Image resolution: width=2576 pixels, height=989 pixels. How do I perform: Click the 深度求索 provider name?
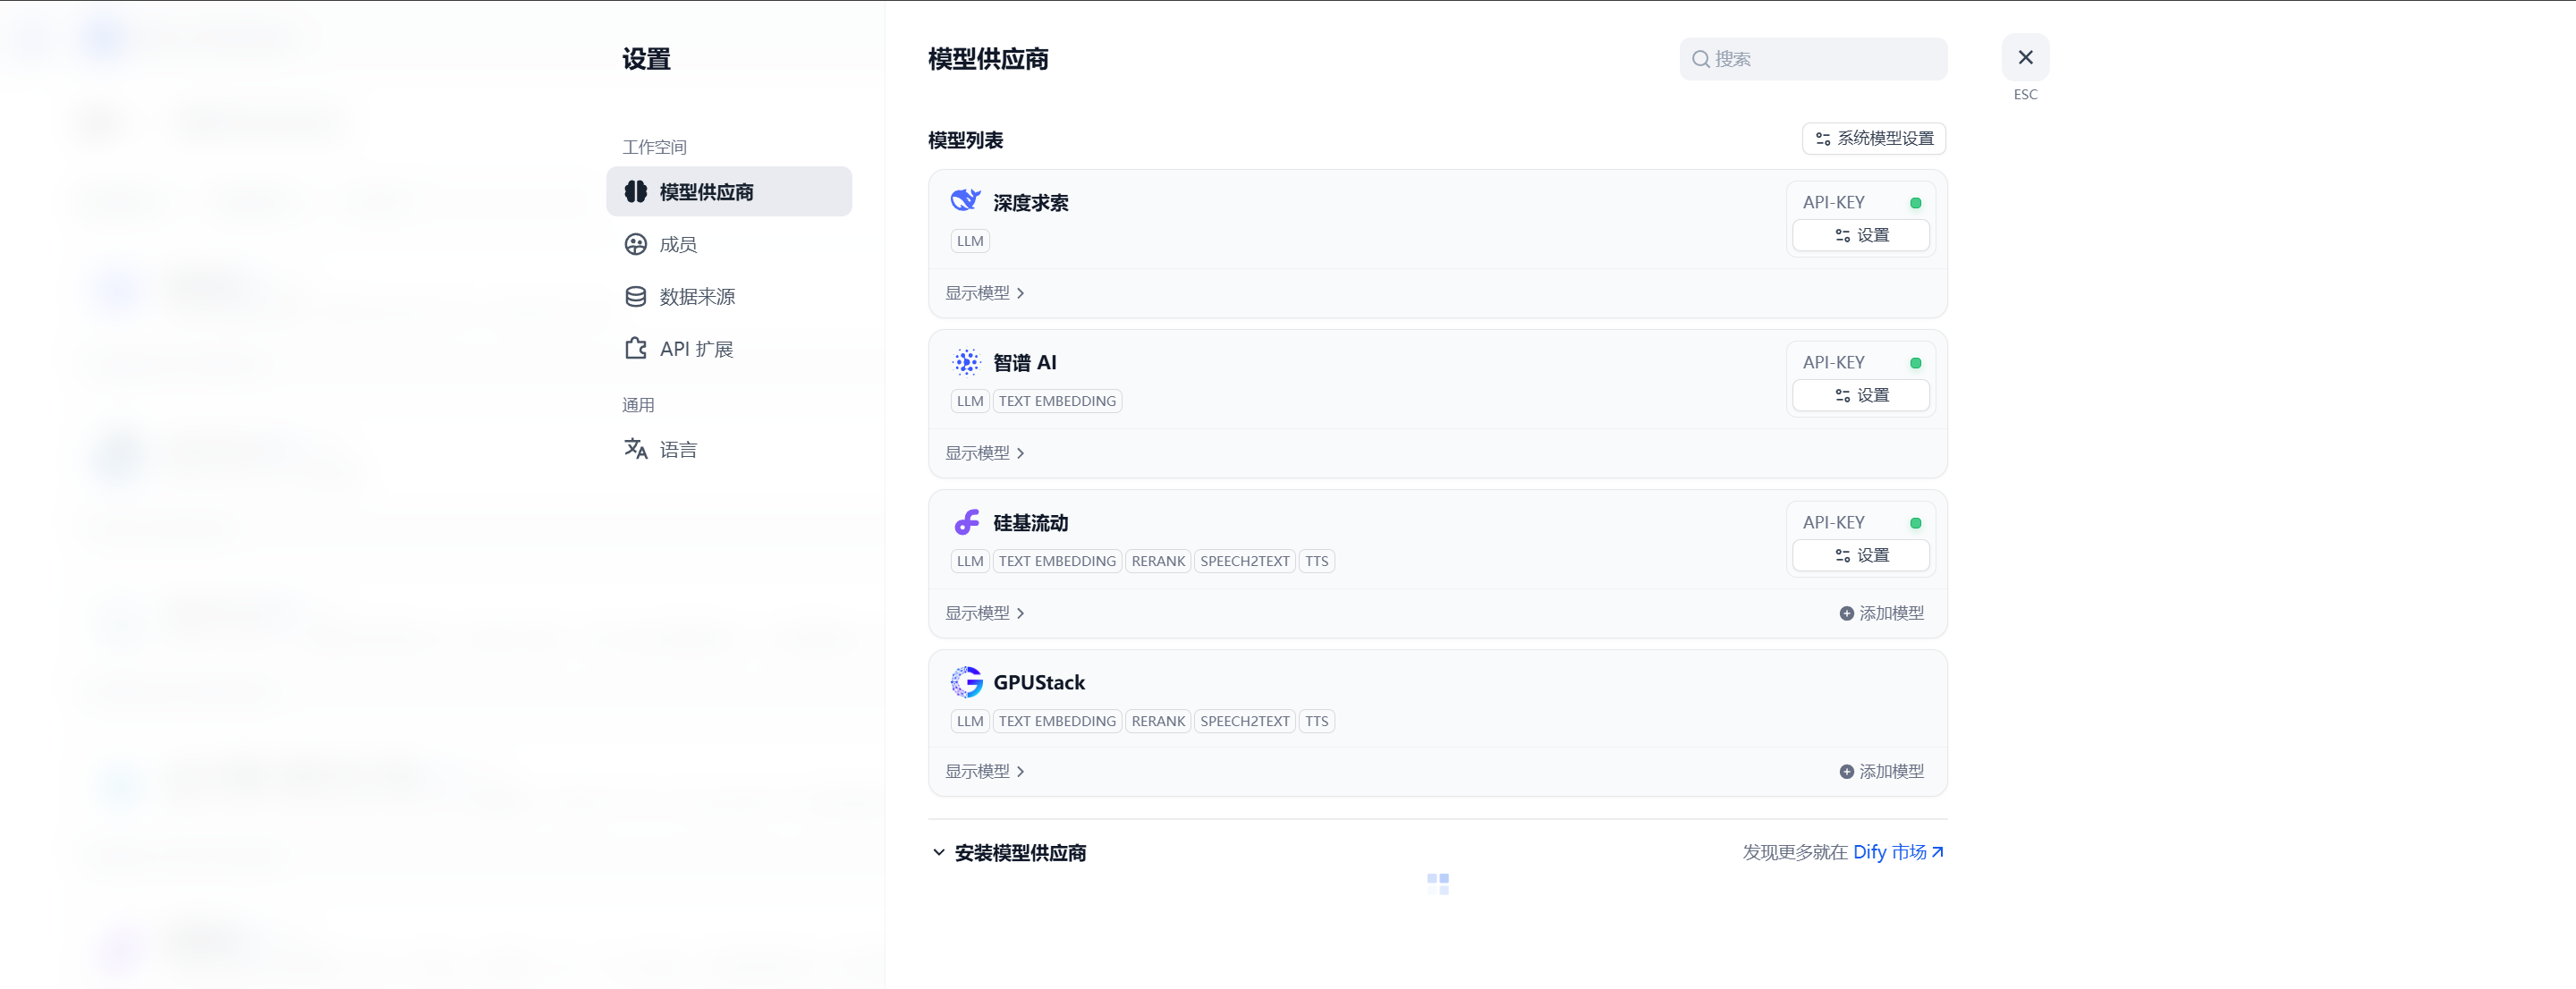pyautogui.click(x=1030, y=203)
